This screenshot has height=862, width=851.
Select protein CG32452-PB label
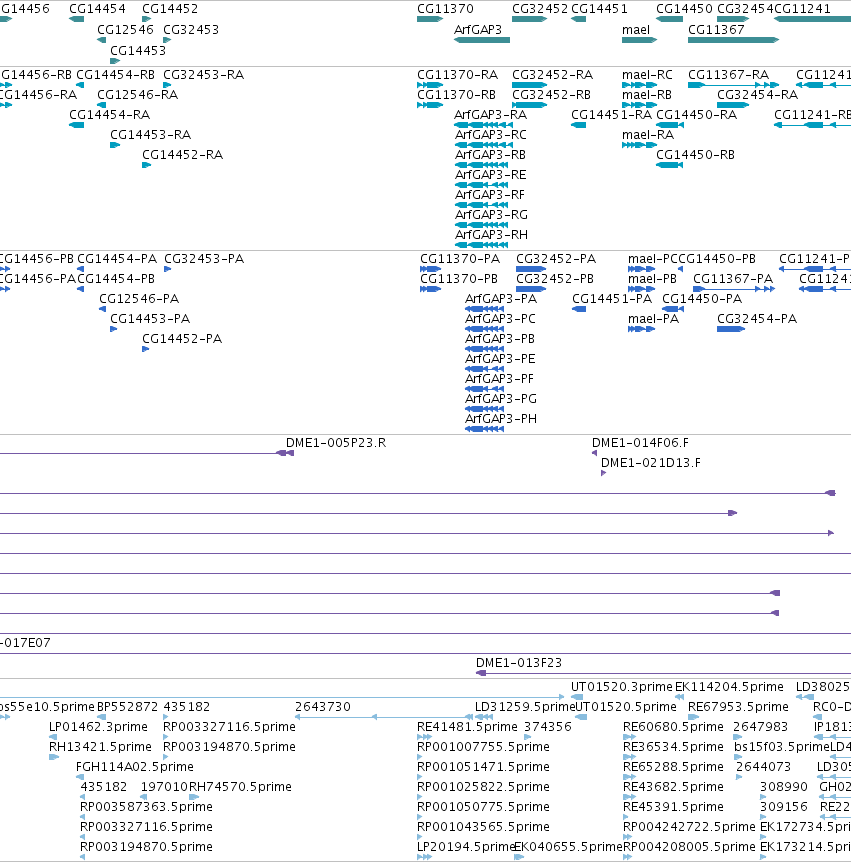point(555,279)
